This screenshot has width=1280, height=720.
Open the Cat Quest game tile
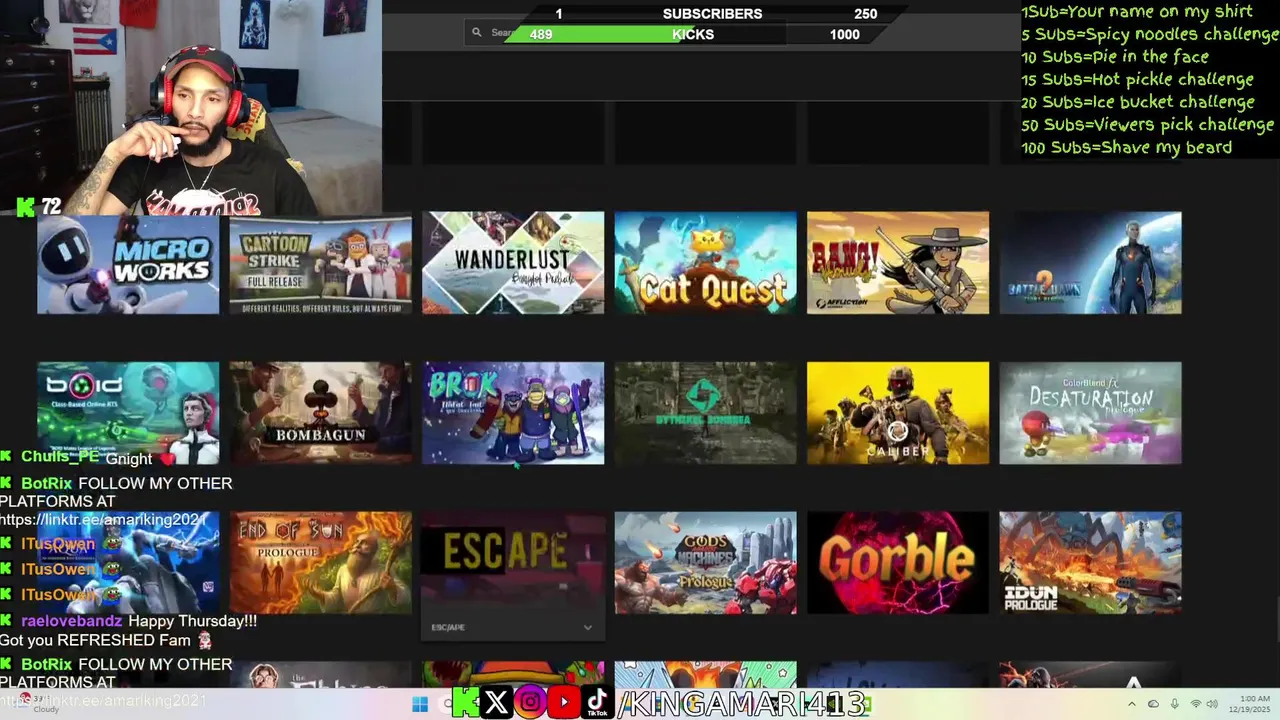pyautogui.click(x=705, y=263)
